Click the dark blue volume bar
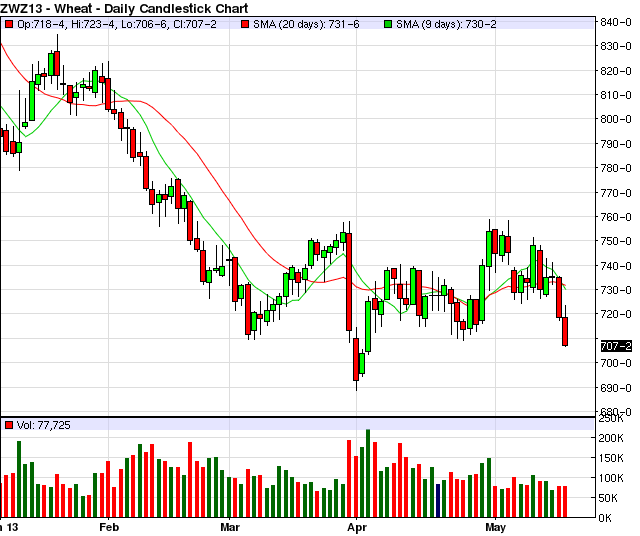Viewport: 640px width, 536px height. click(438, 501)
